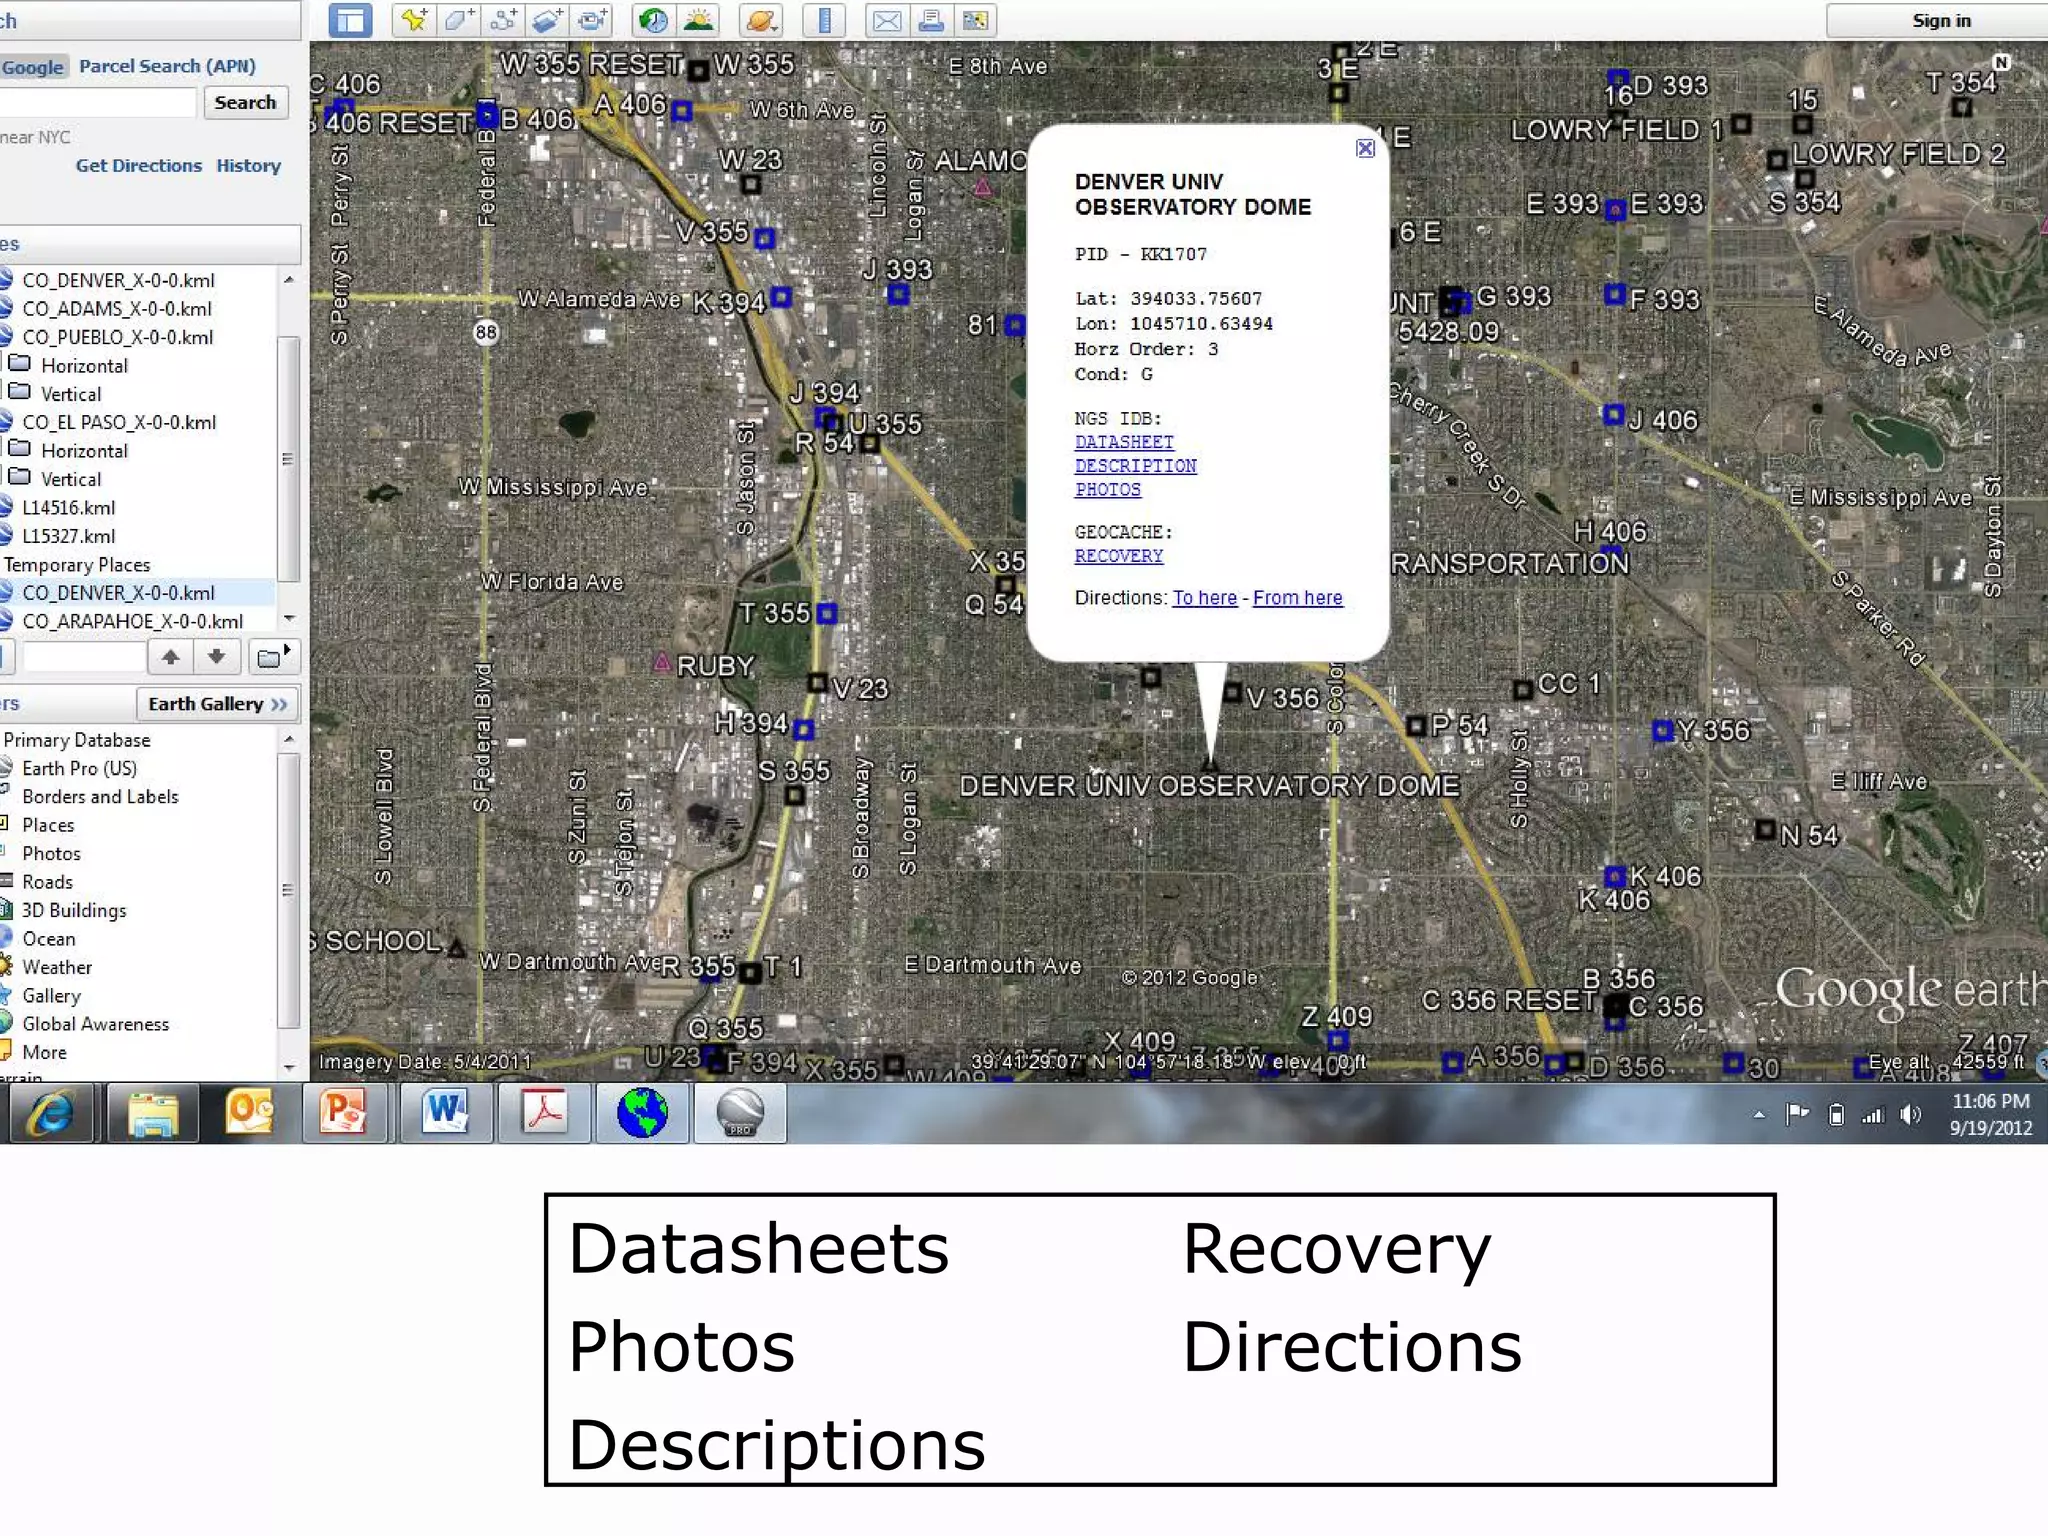
Task: Select CO_ARAPAHOE_X-0-0.kml in Places
Action: click(x=133, y=621)
